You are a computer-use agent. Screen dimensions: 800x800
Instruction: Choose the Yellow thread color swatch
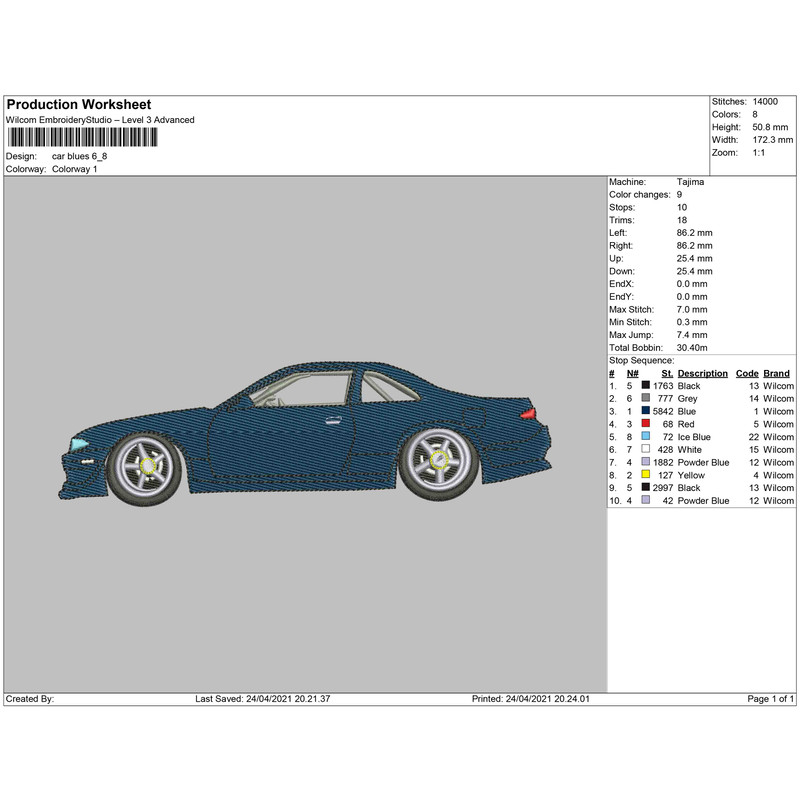pyautogui.click(x=646, y=475)
